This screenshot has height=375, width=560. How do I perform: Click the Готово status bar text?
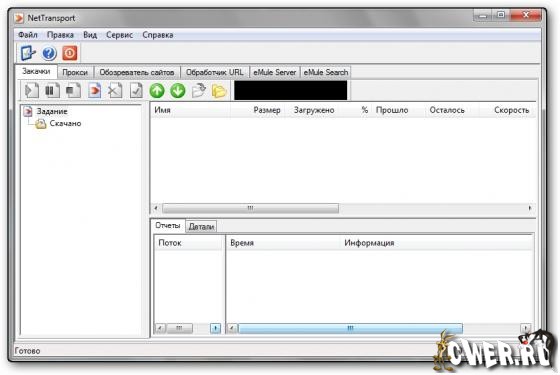click(28, 351)
